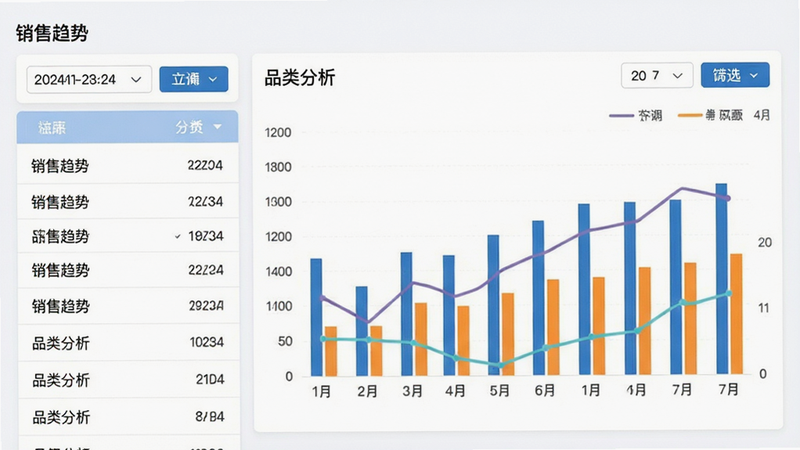Click the 6月 orange bar
The width and height of the screenshot is (800, 450).
coord(553,328)
